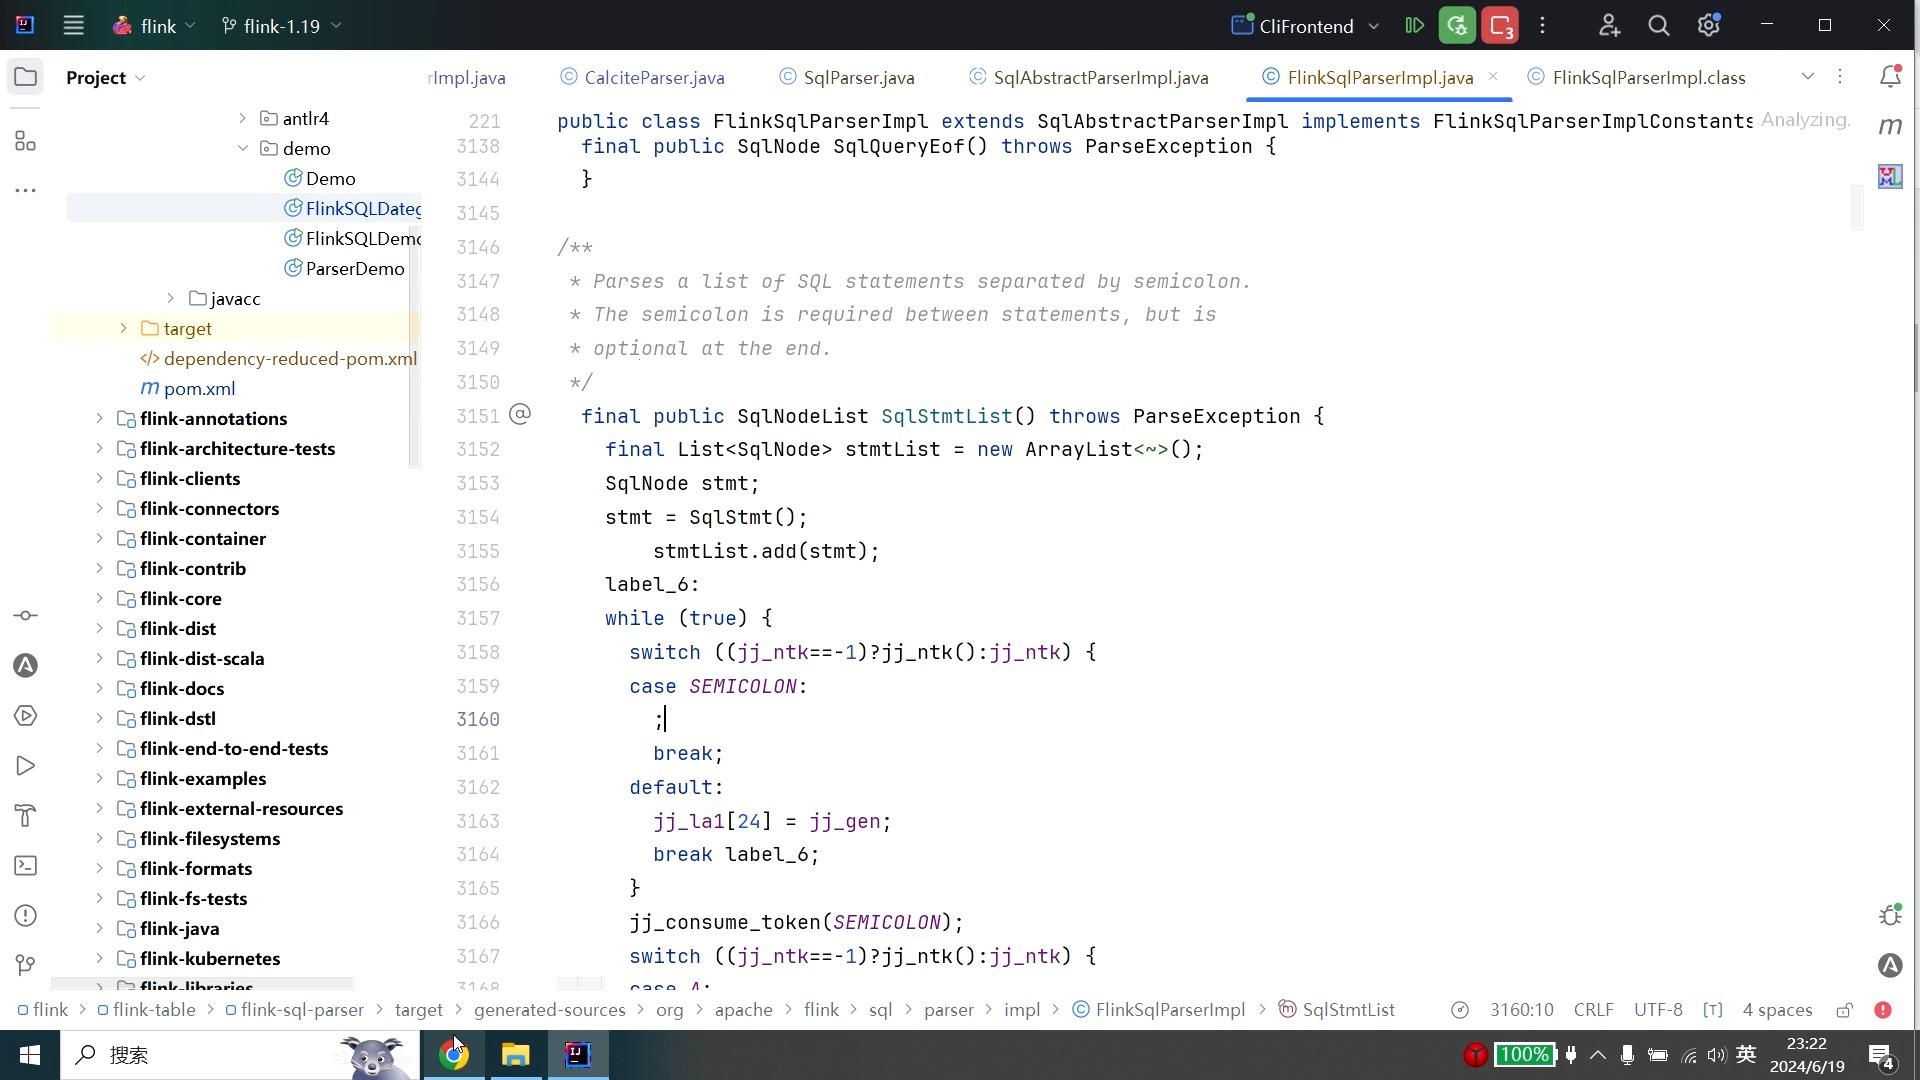1920x1080 pixels.
Task: Open the Maven tool window
Action: pos(1890,127)
